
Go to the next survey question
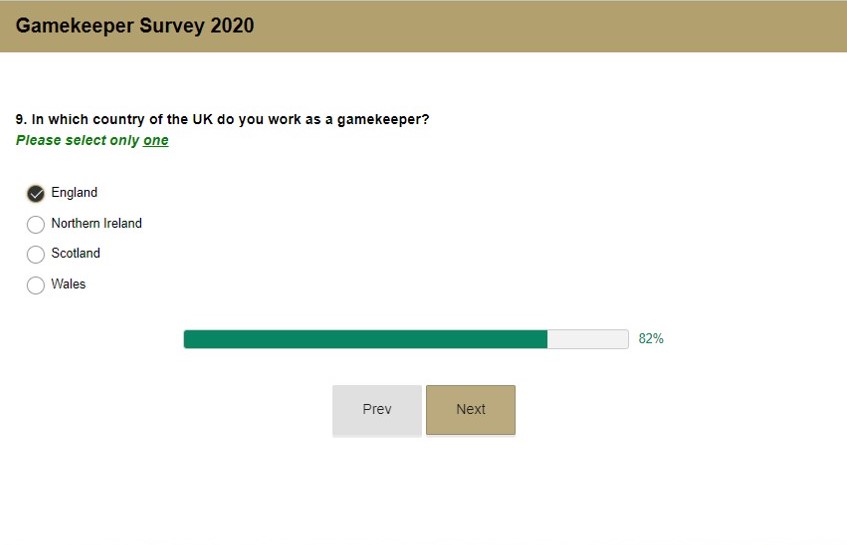tap(470, 409)
